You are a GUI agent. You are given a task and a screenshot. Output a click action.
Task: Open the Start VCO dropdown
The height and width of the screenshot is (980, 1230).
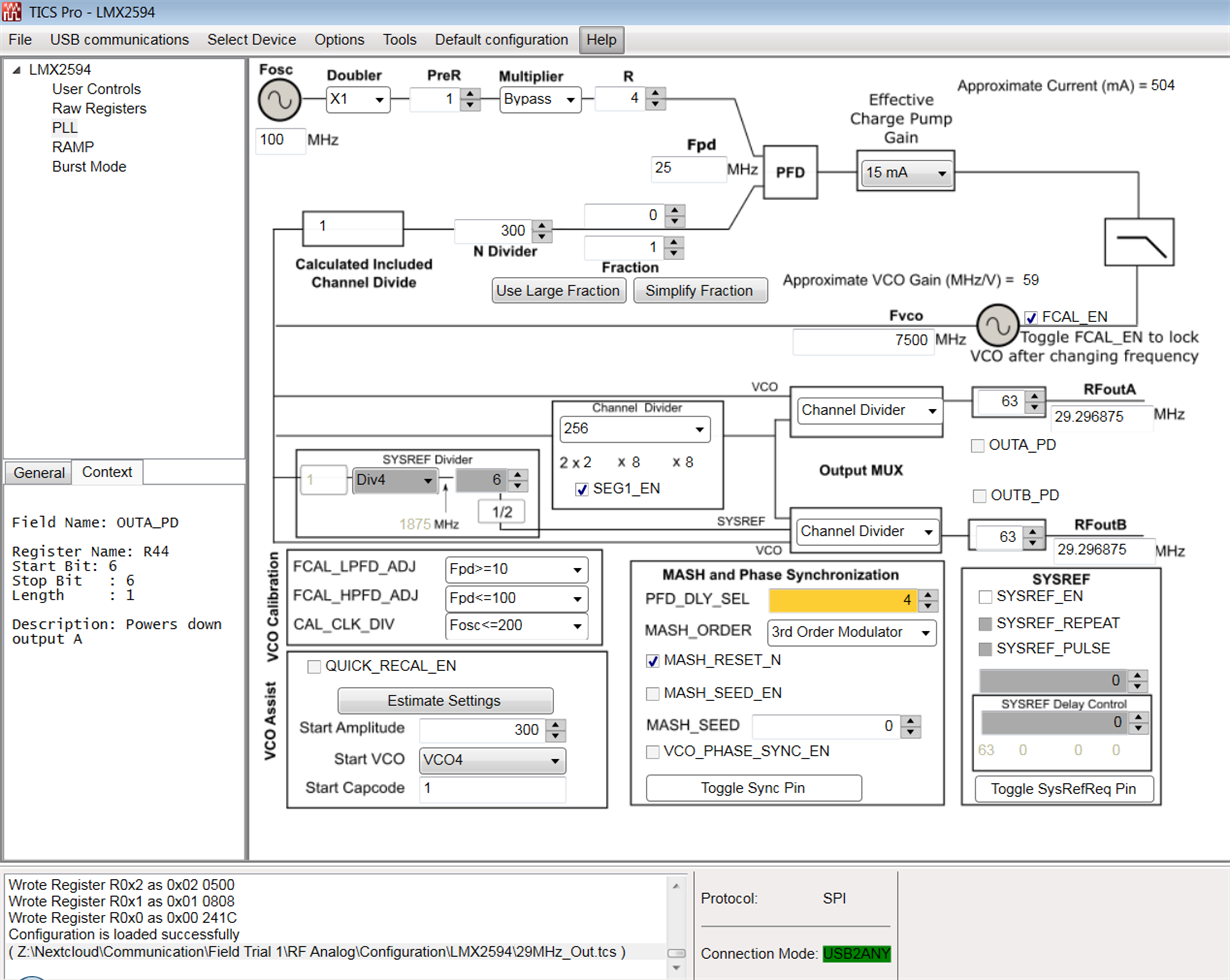pyautogui.click(x=492, y=761)
